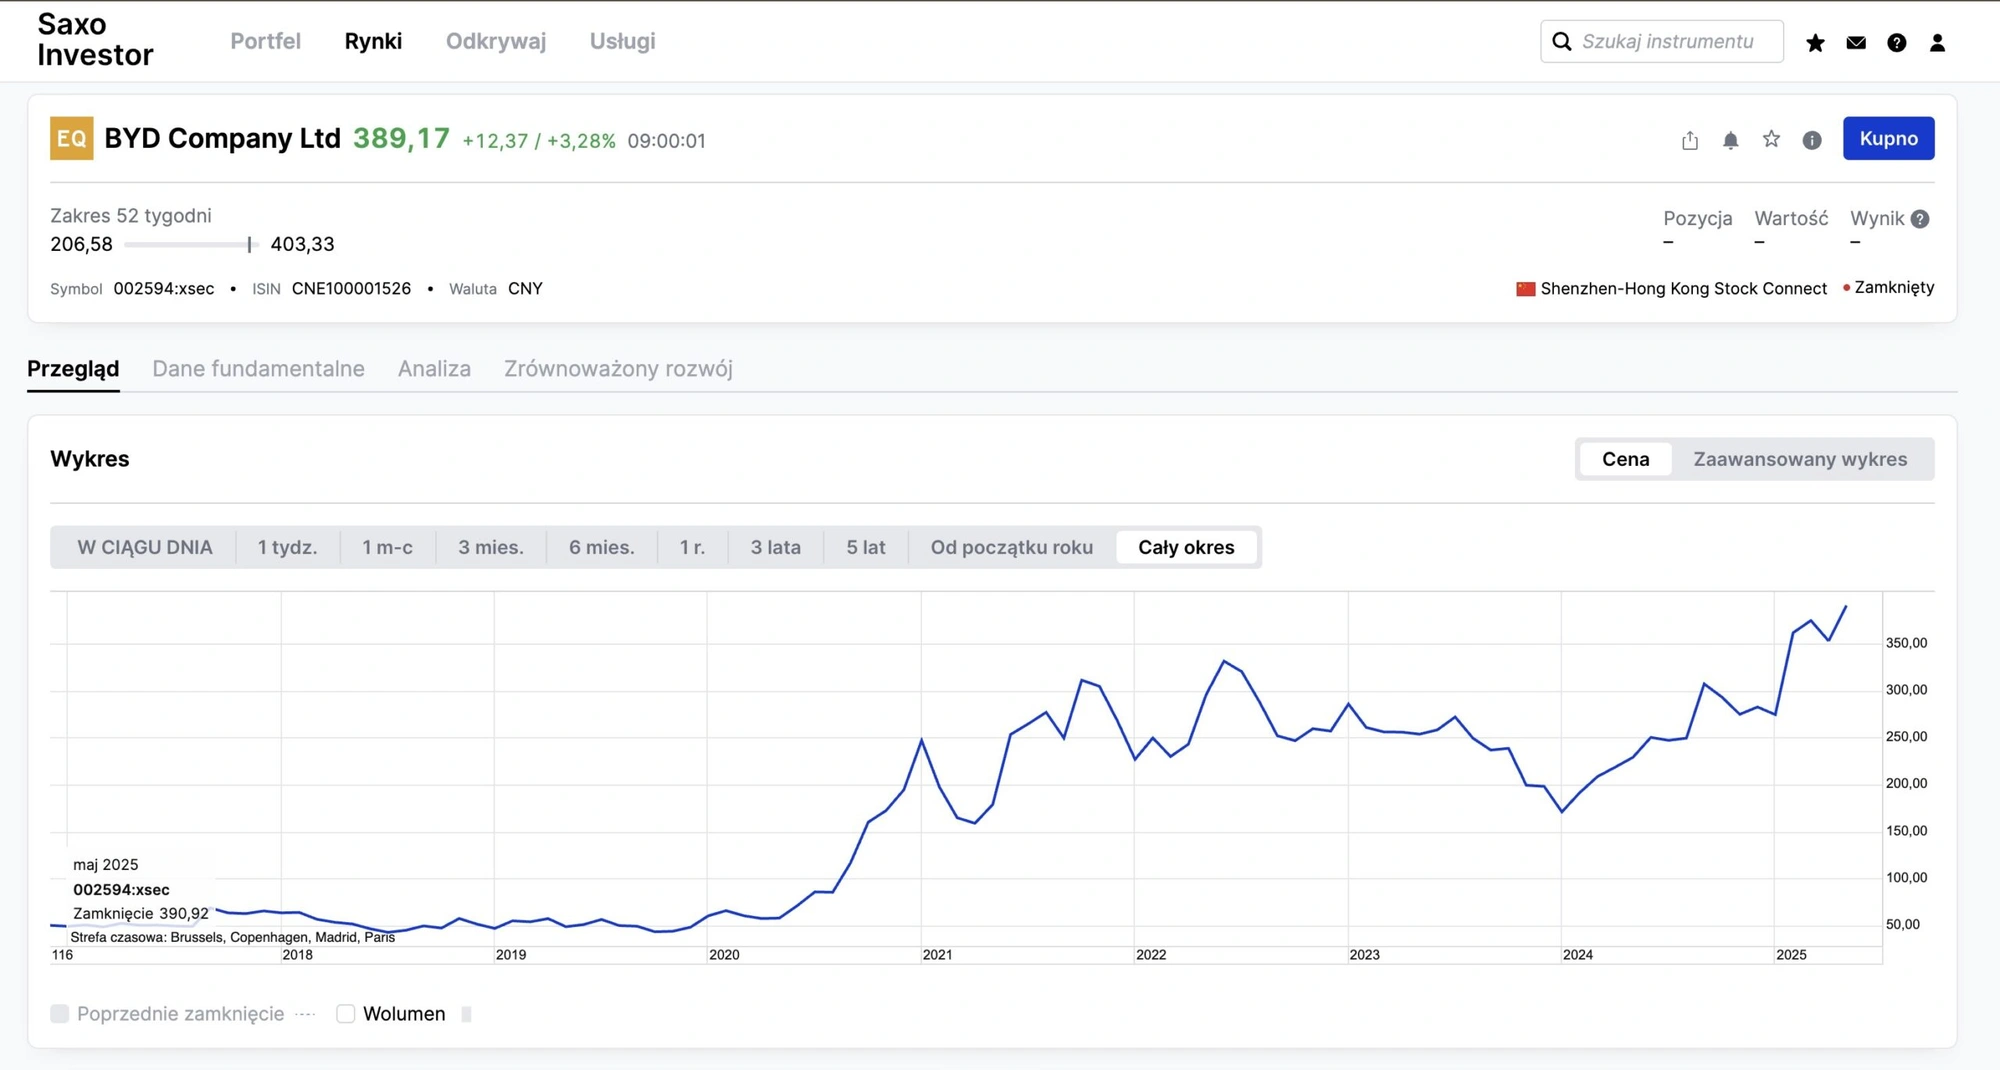The width and height of the screenshot is (2000, 1070).
Task: Open the favorites star in top navigation
Action: click(1815, 42)
